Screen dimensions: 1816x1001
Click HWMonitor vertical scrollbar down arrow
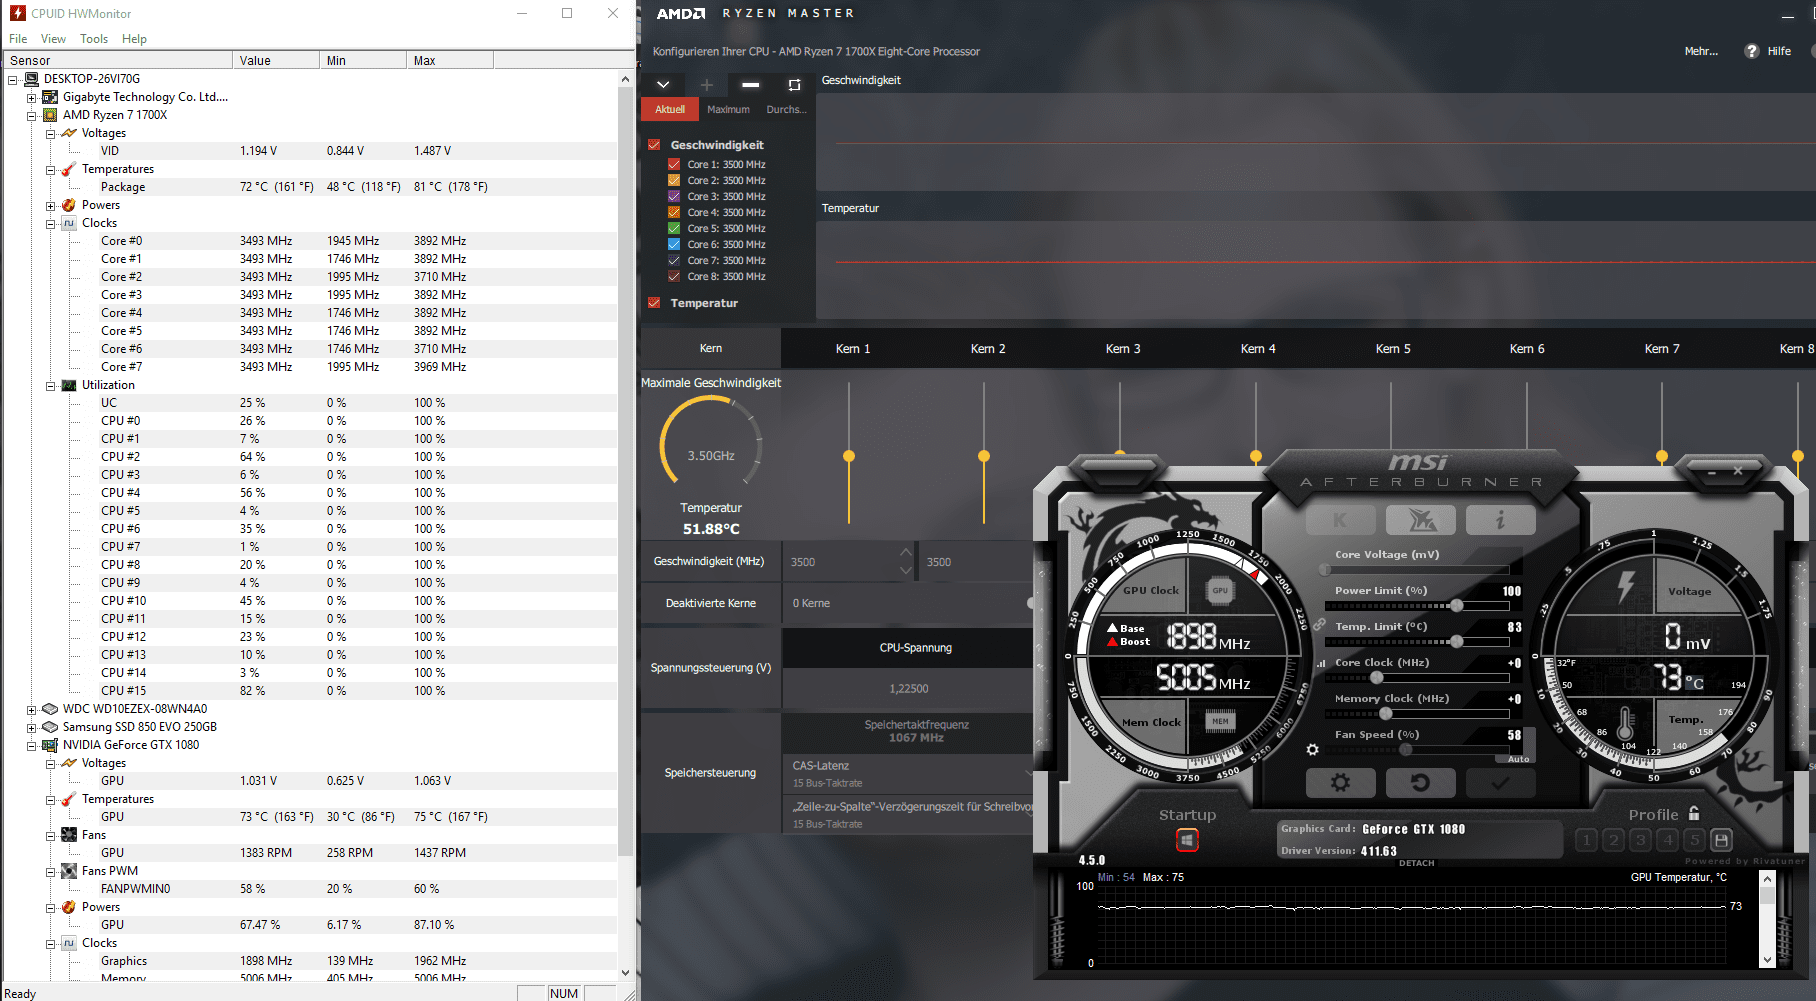click(625, 972)
